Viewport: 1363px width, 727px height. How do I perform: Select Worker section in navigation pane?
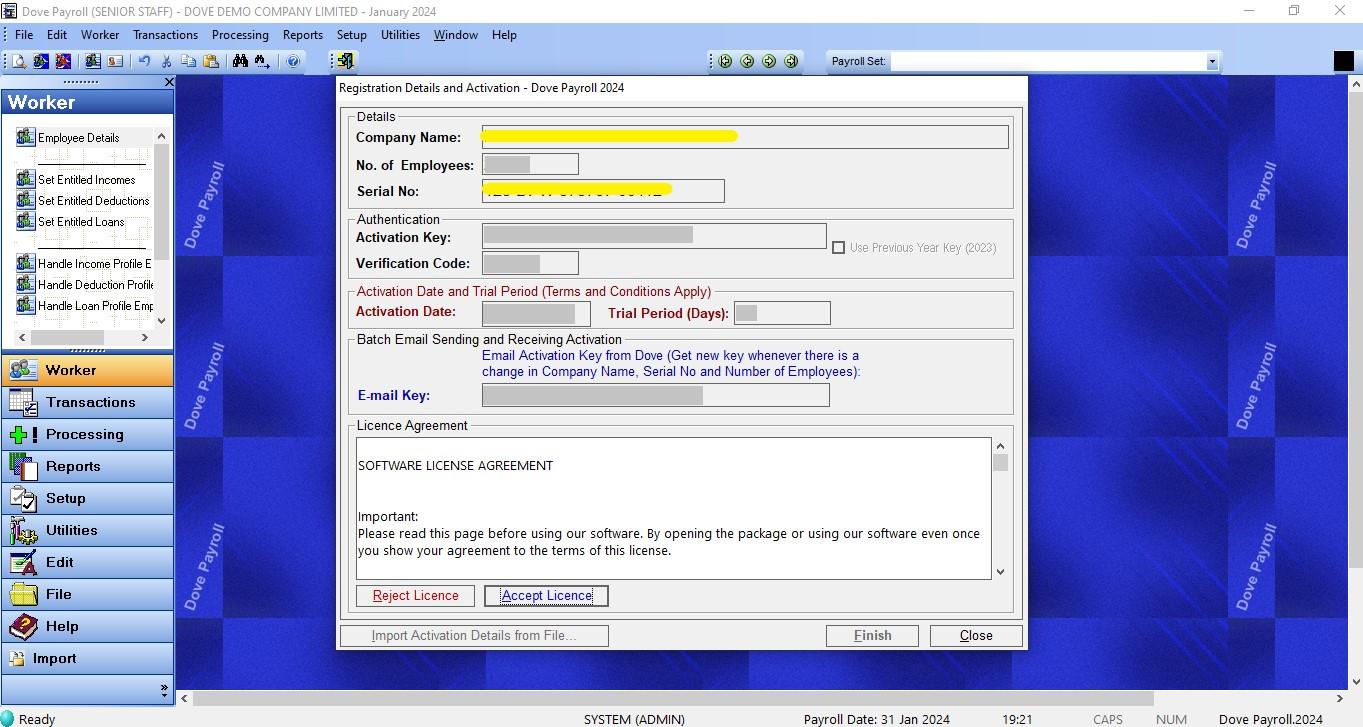tap(87, 370)
